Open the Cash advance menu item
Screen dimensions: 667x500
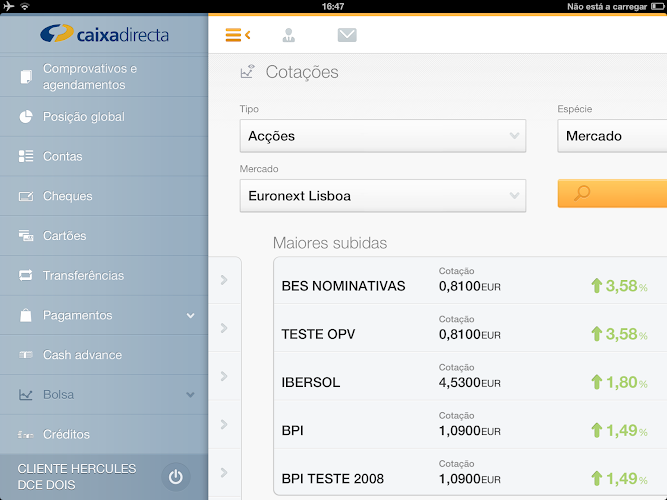(x=104, y=355)
